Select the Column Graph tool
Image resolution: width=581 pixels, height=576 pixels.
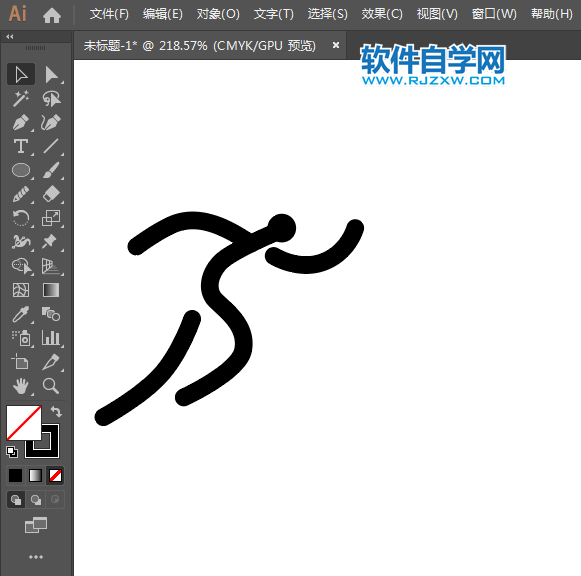(51, 338)
